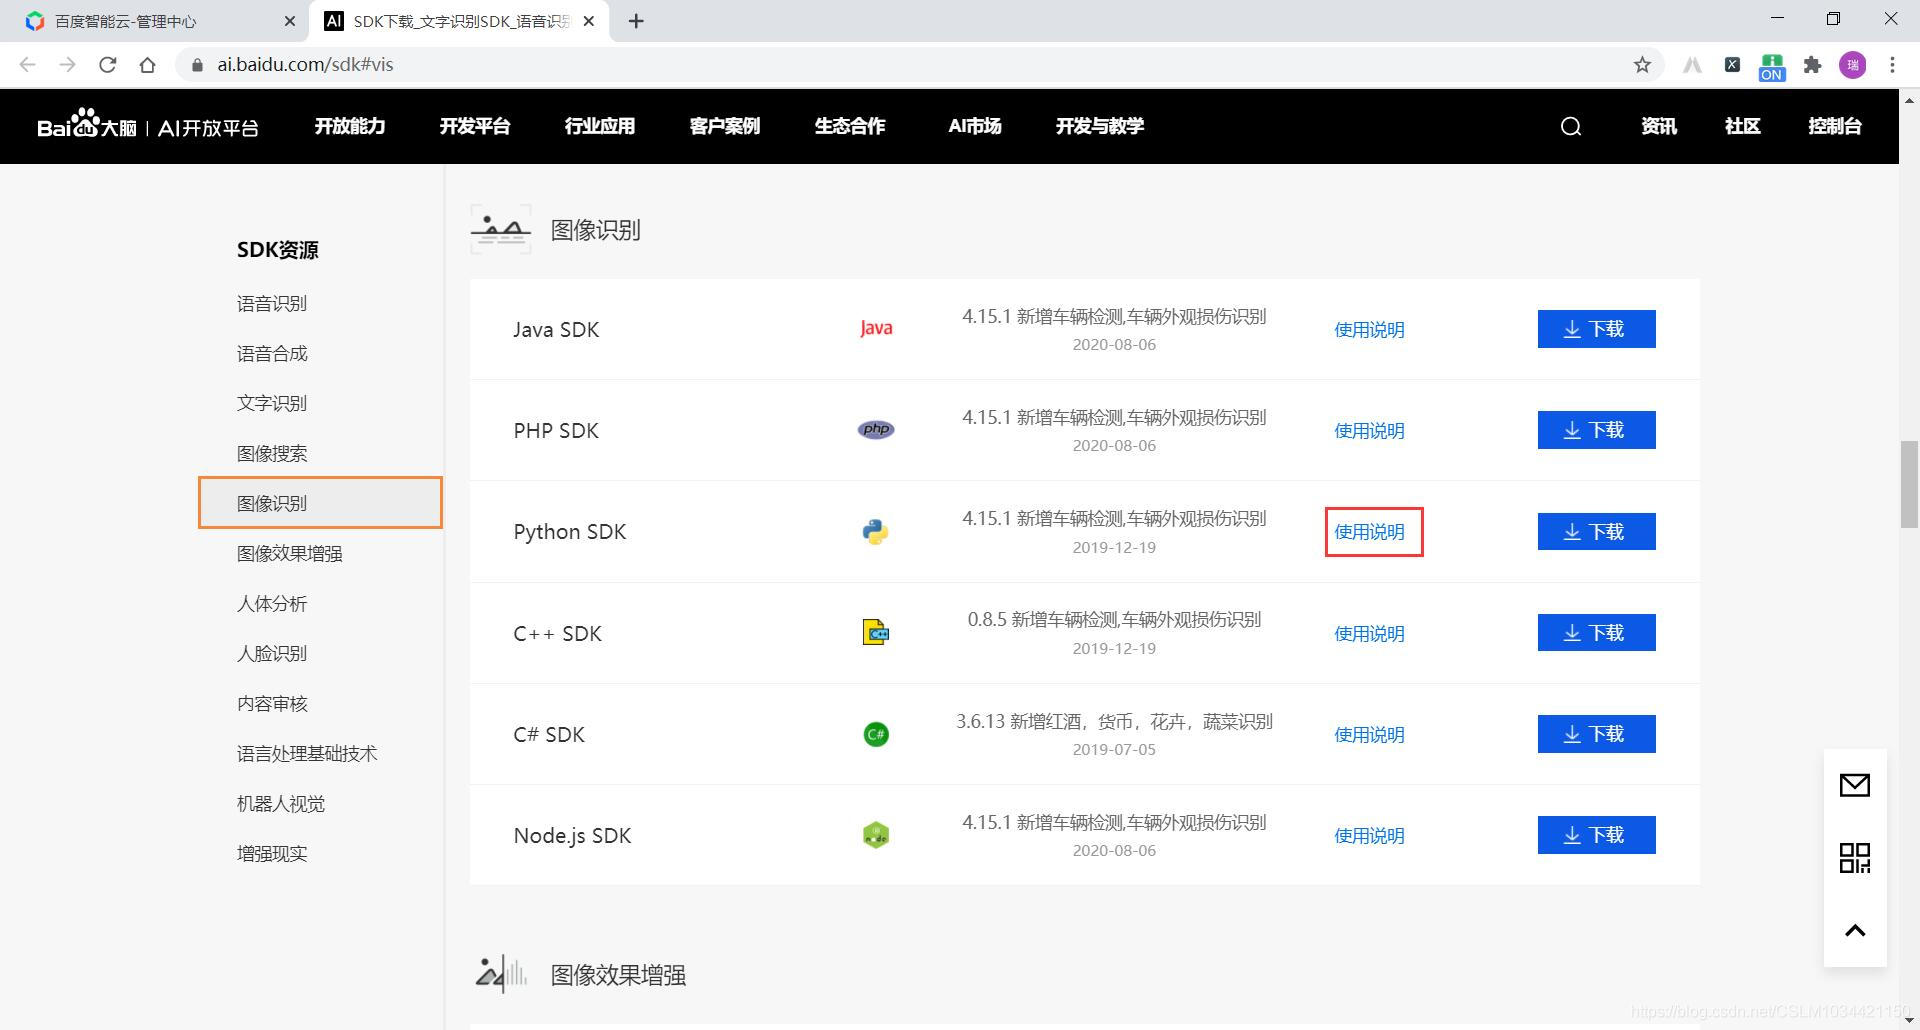
Task: Select 语音合成 in SDK sidebar
Action: pyautogui.click(x=272, y=353)
